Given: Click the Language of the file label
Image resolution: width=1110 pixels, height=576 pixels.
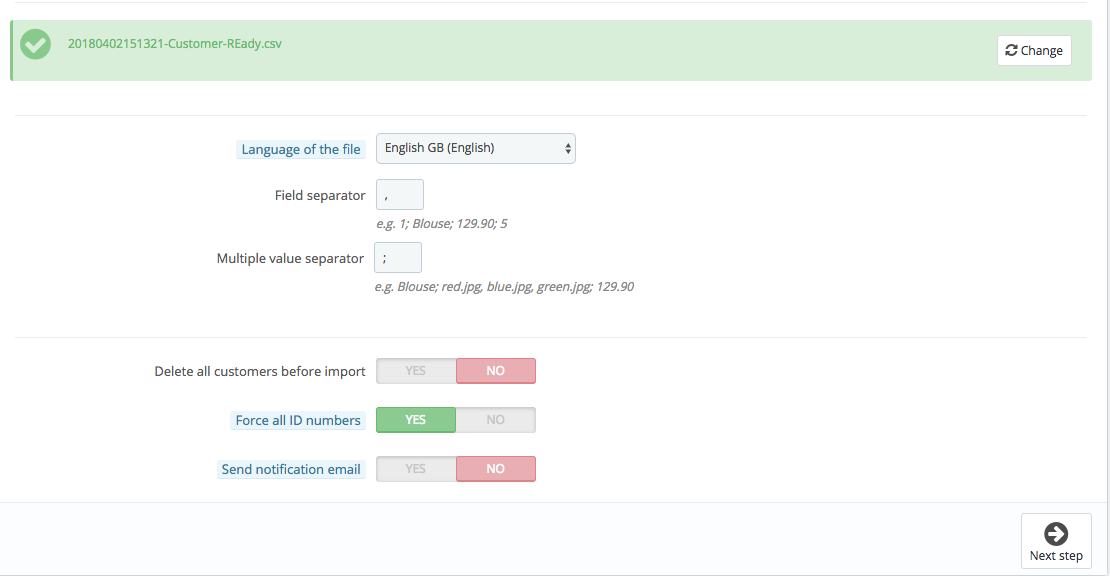Looking at the screenshot, I should tap(301, 149).
